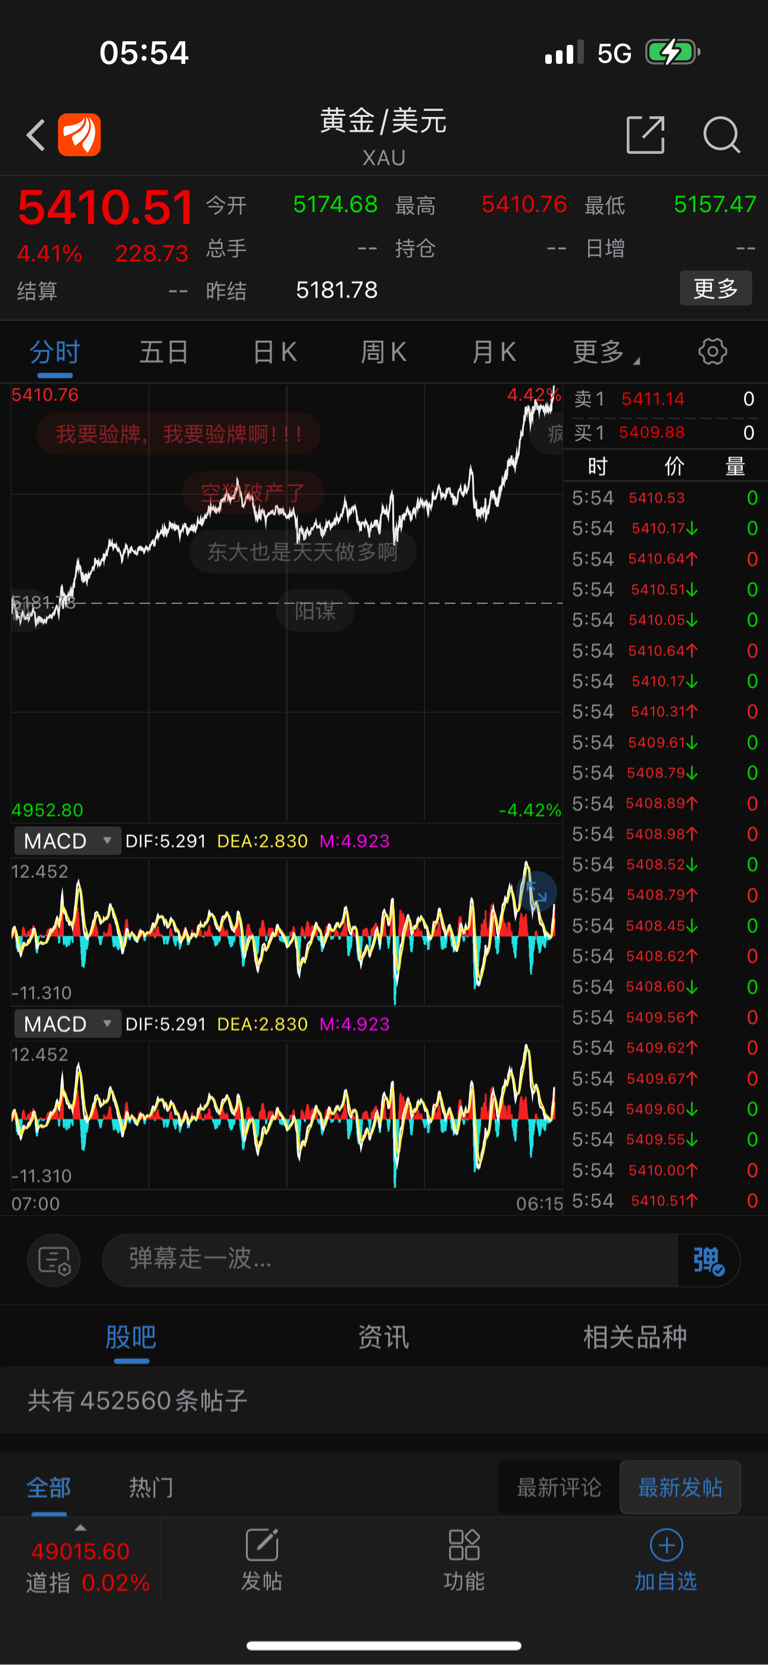The width and height of the screenshot is (768, 1665).
Task: Tap the main intraday price chart
Action: (x=287, y=603)
